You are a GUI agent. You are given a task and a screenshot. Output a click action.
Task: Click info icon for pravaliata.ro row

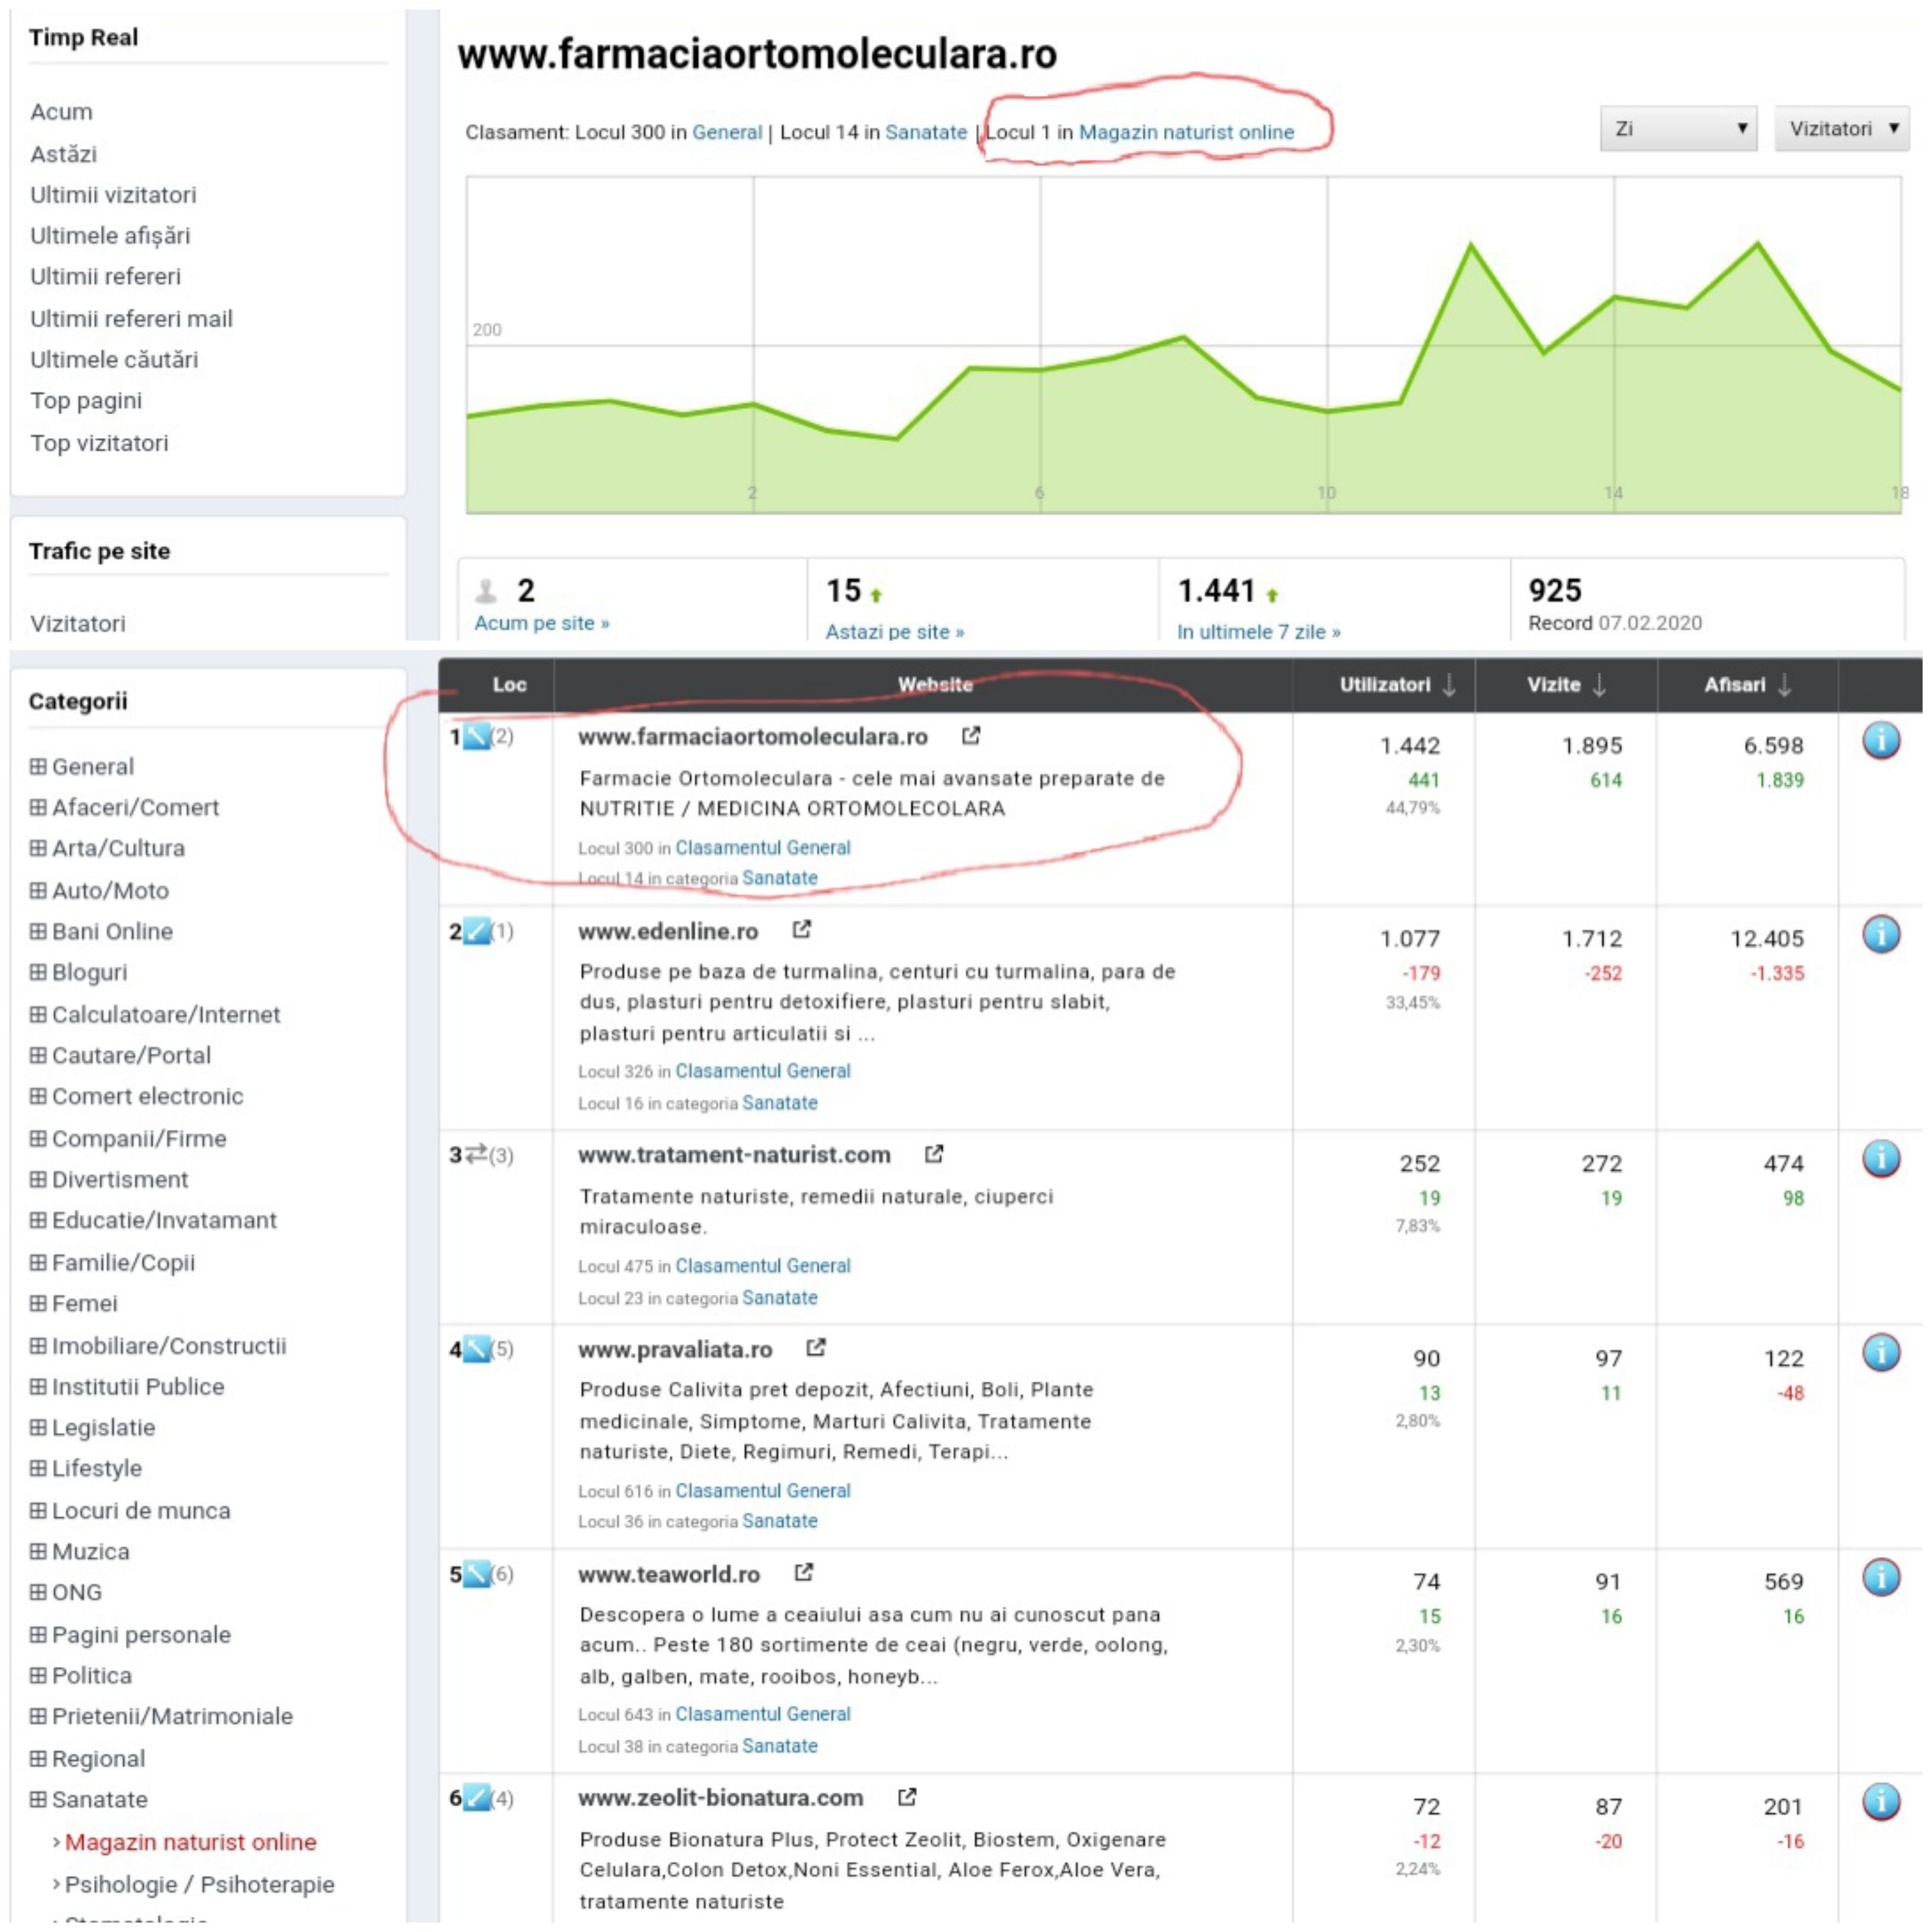point(1881,1353)
